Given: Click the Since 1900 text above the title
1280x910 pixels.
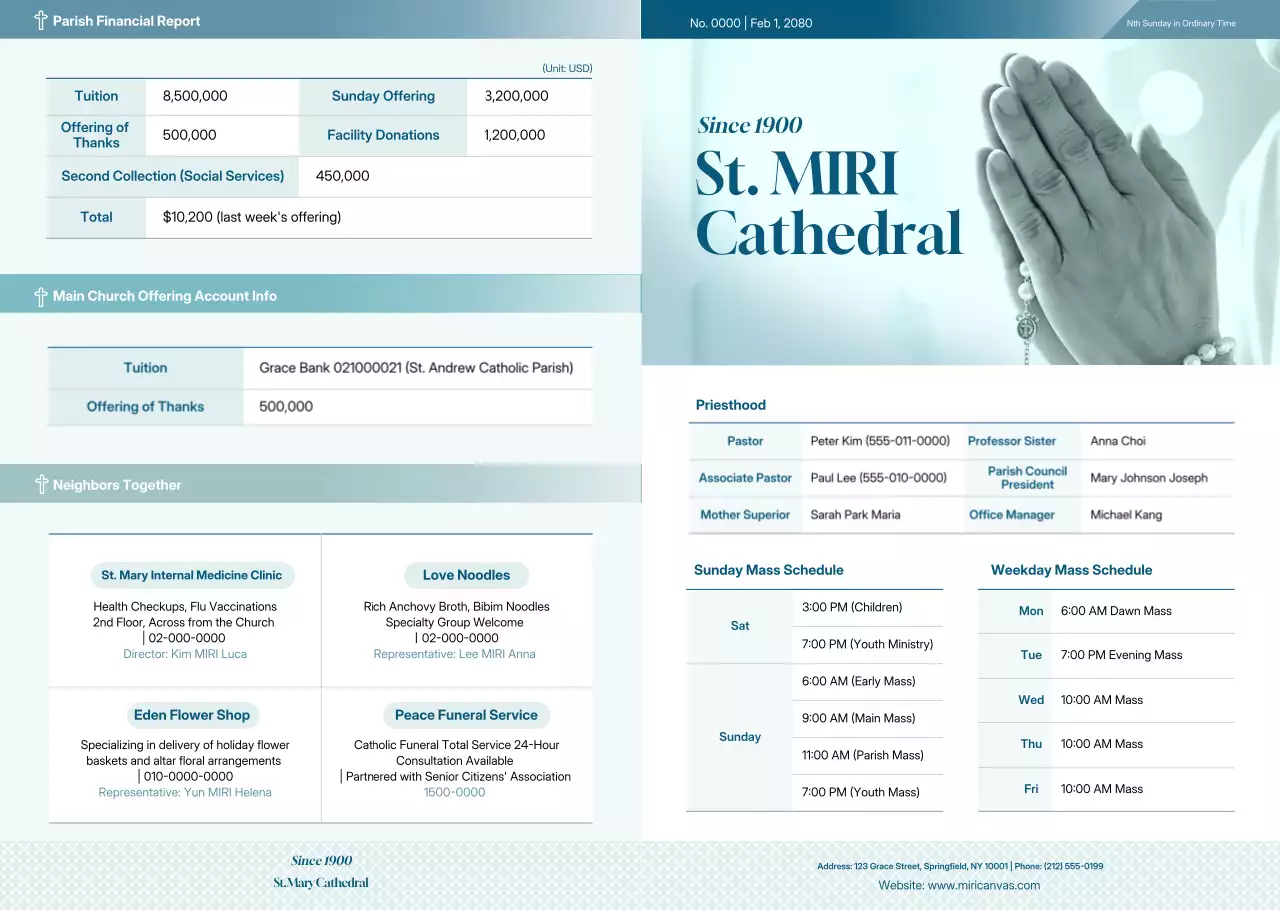Looking at the screenshot, I should pyautogui.click(x=749, y=125).
